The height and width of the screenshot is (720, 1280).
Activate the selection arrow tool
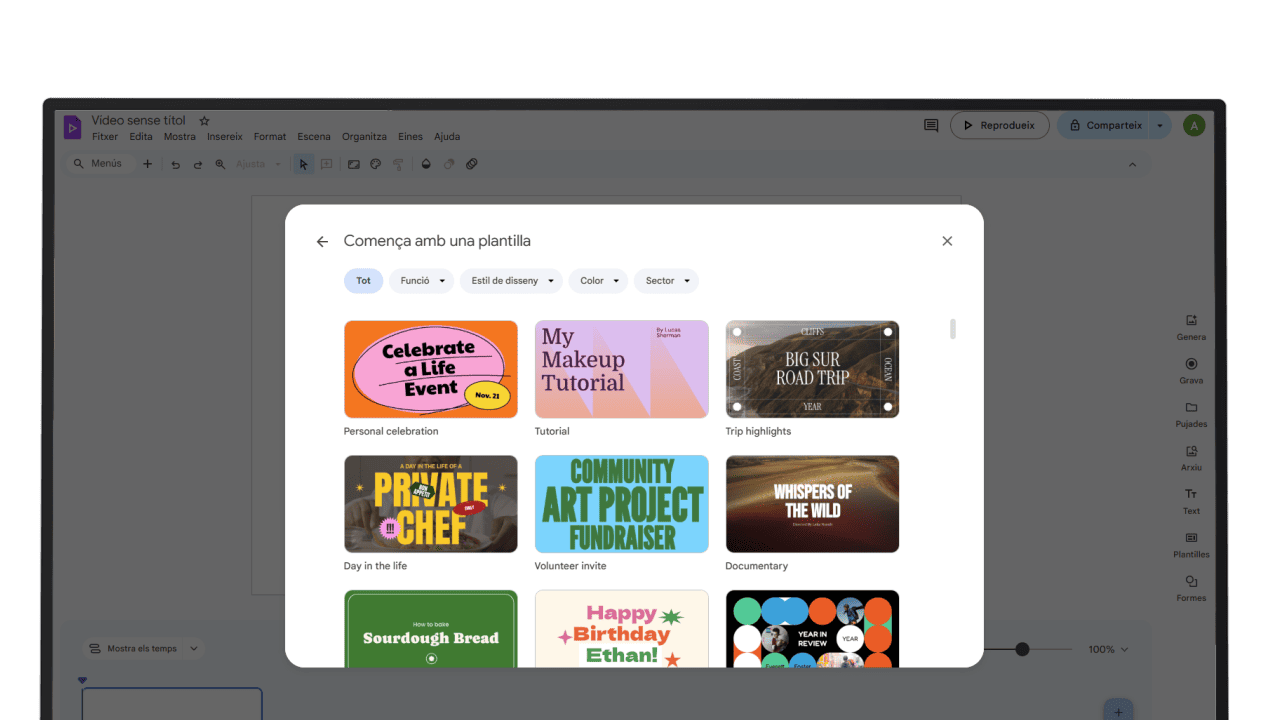click(302, 163)
